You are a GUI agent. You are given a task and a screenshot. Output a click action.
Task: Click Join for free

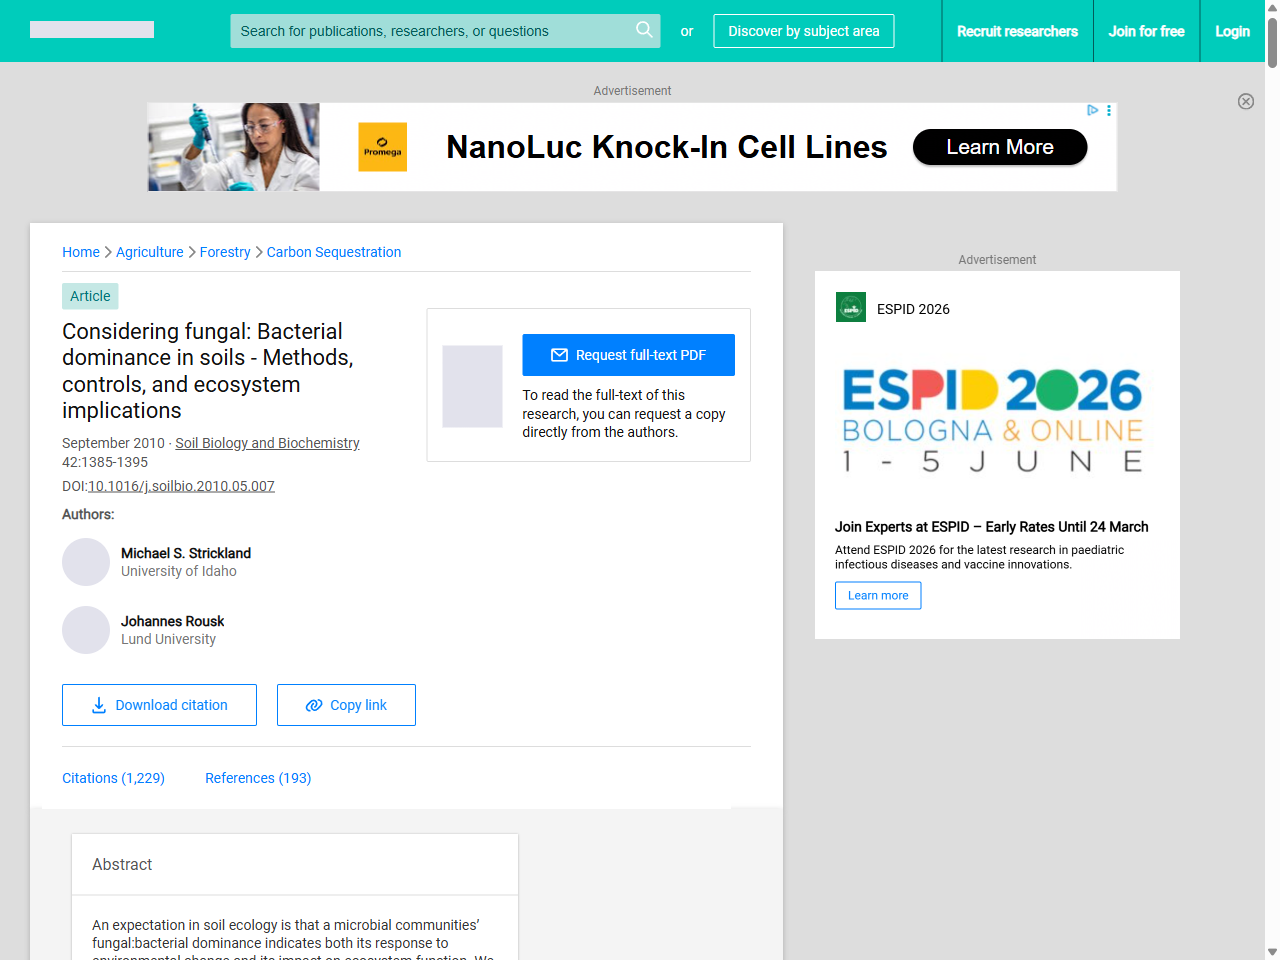(1146, 31)
